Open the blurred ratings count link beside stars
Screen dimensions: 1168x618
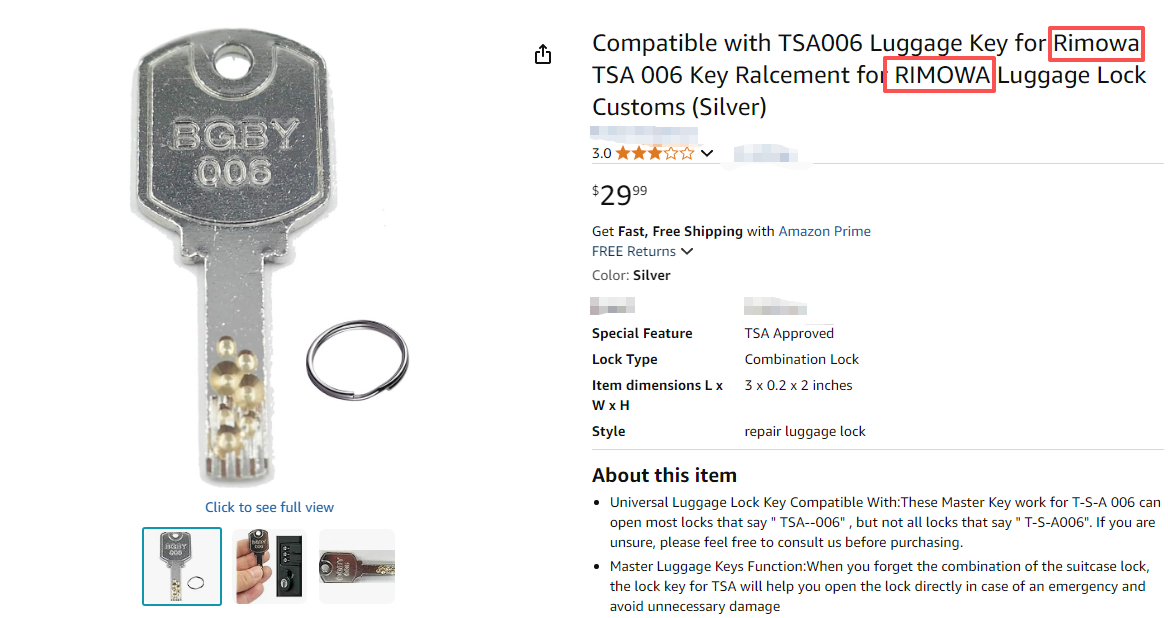click(x=767, y=153)
